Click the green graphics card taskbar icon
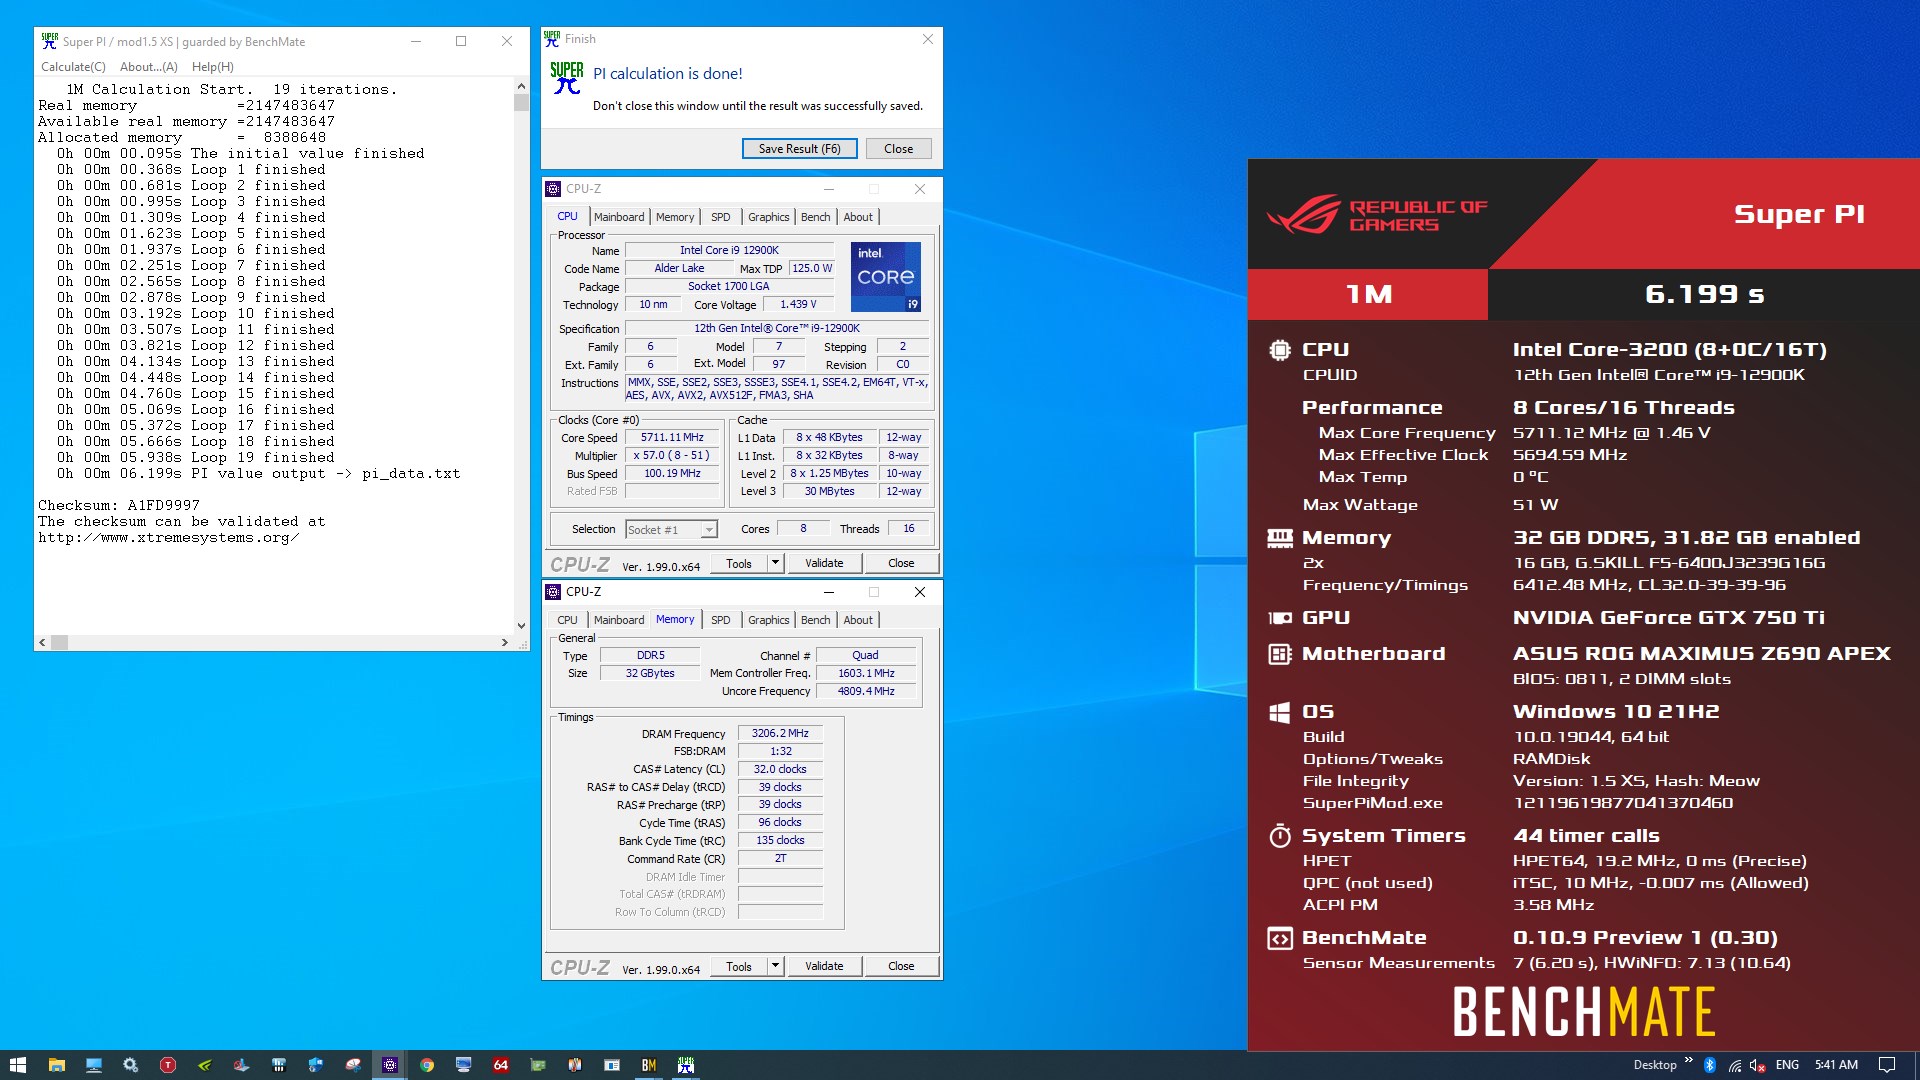The height and width of the screenshot is (1080, 1920). (x=538, y=1065)
